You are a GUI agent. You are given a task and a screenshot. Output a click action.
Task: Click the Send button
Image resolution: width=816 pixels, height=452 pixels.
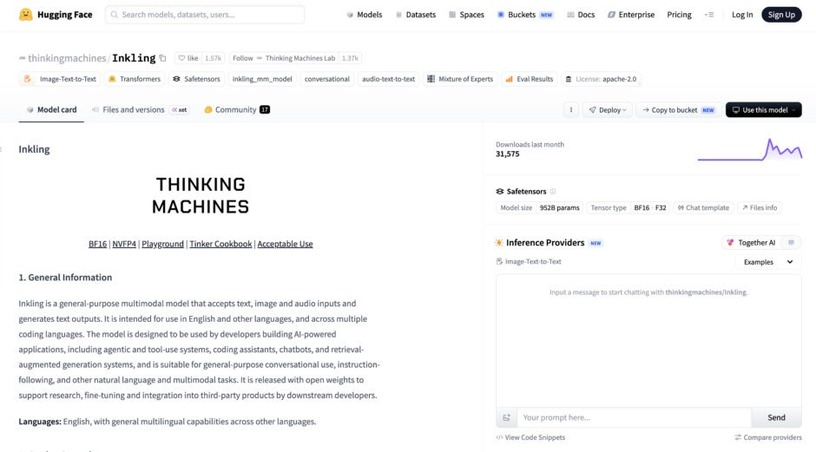point(776,418)
